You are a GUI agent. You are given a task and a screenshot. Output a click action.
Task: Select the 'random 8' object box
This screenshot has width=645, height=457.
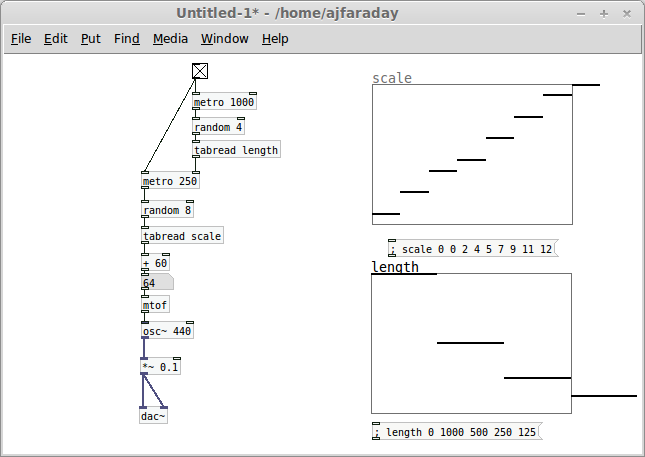(167, 210)
